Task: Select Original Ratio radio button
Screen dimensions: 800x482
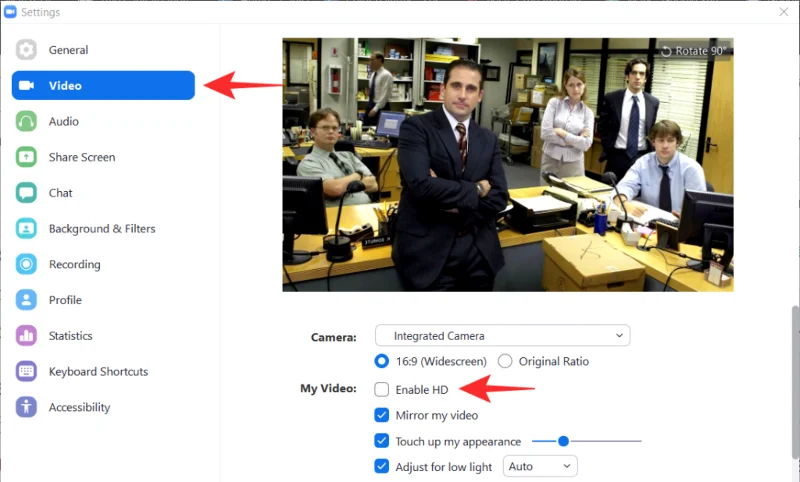Action: coord(505,361)
